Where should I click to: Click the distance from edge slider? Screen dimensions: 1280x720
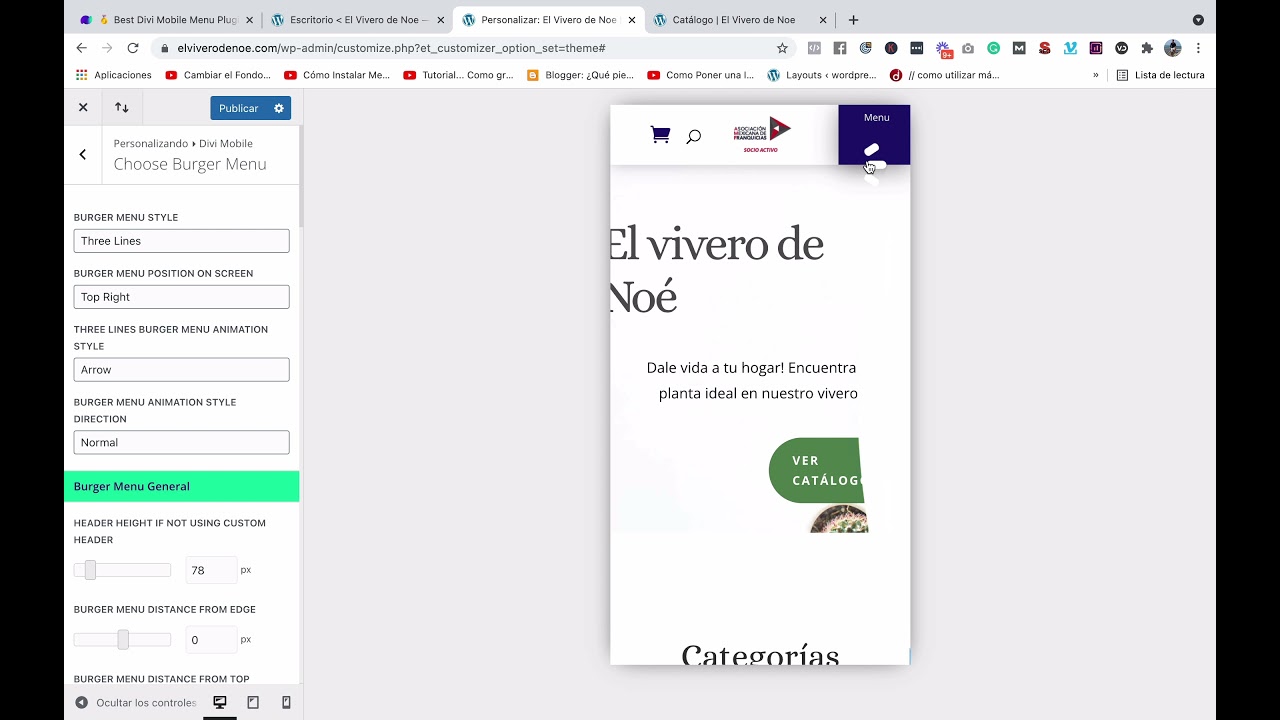click(x=122, y=640)
